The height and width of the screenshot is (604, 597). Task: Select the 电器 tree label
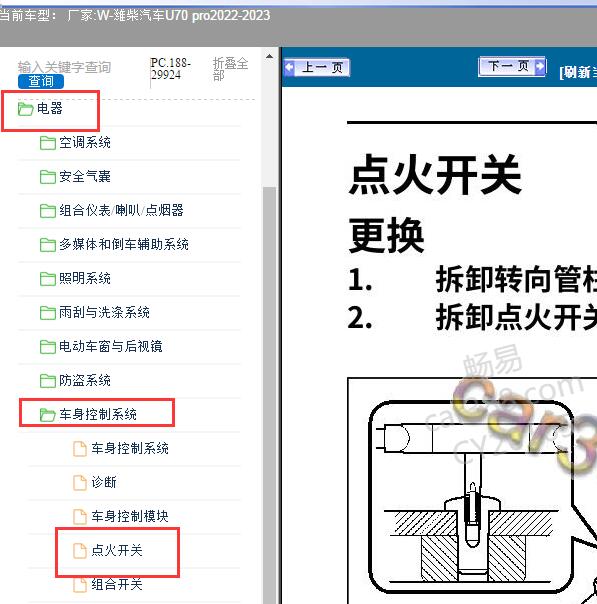50,109
